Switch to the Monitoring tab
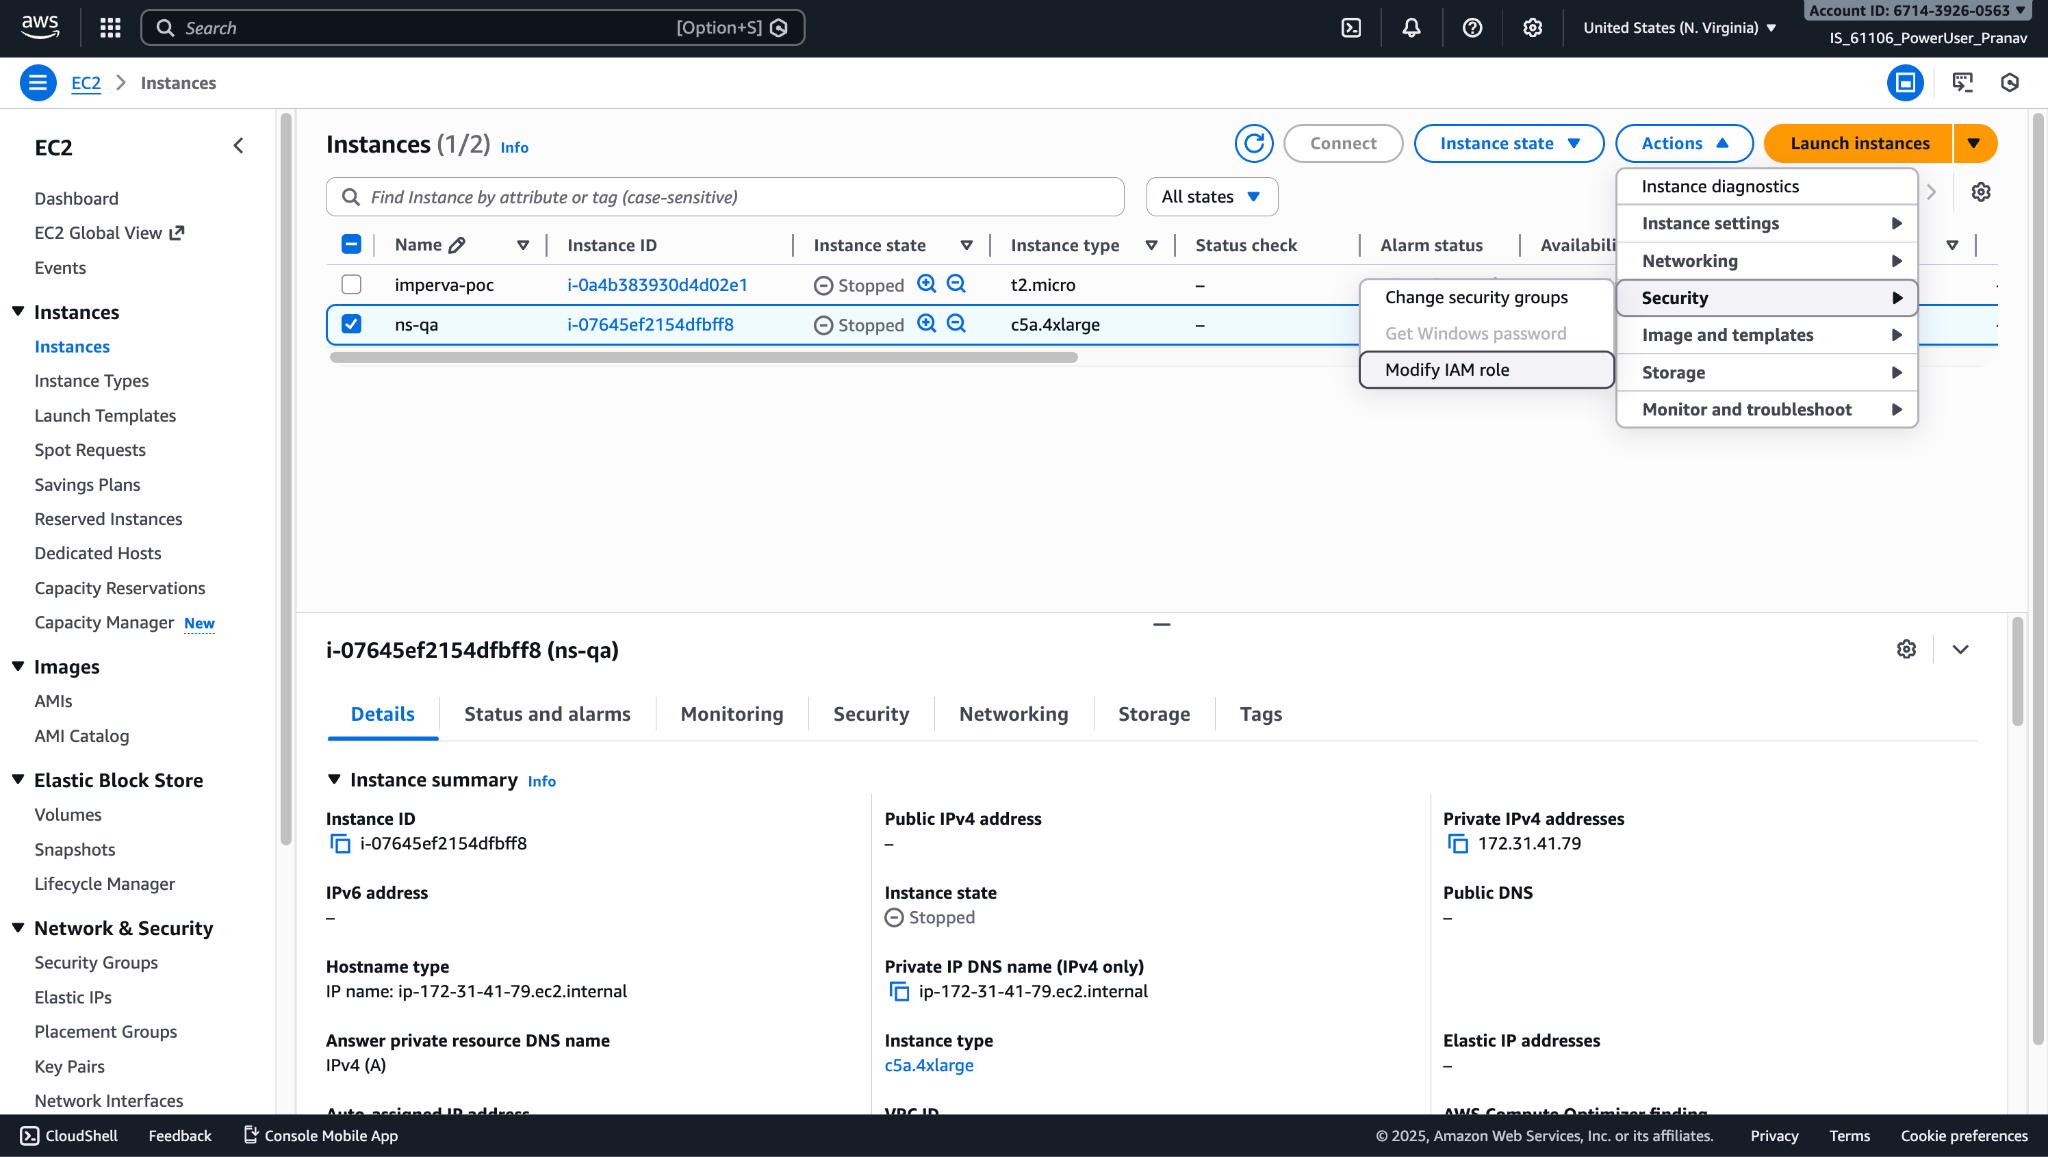 click(x=732, y=714)
